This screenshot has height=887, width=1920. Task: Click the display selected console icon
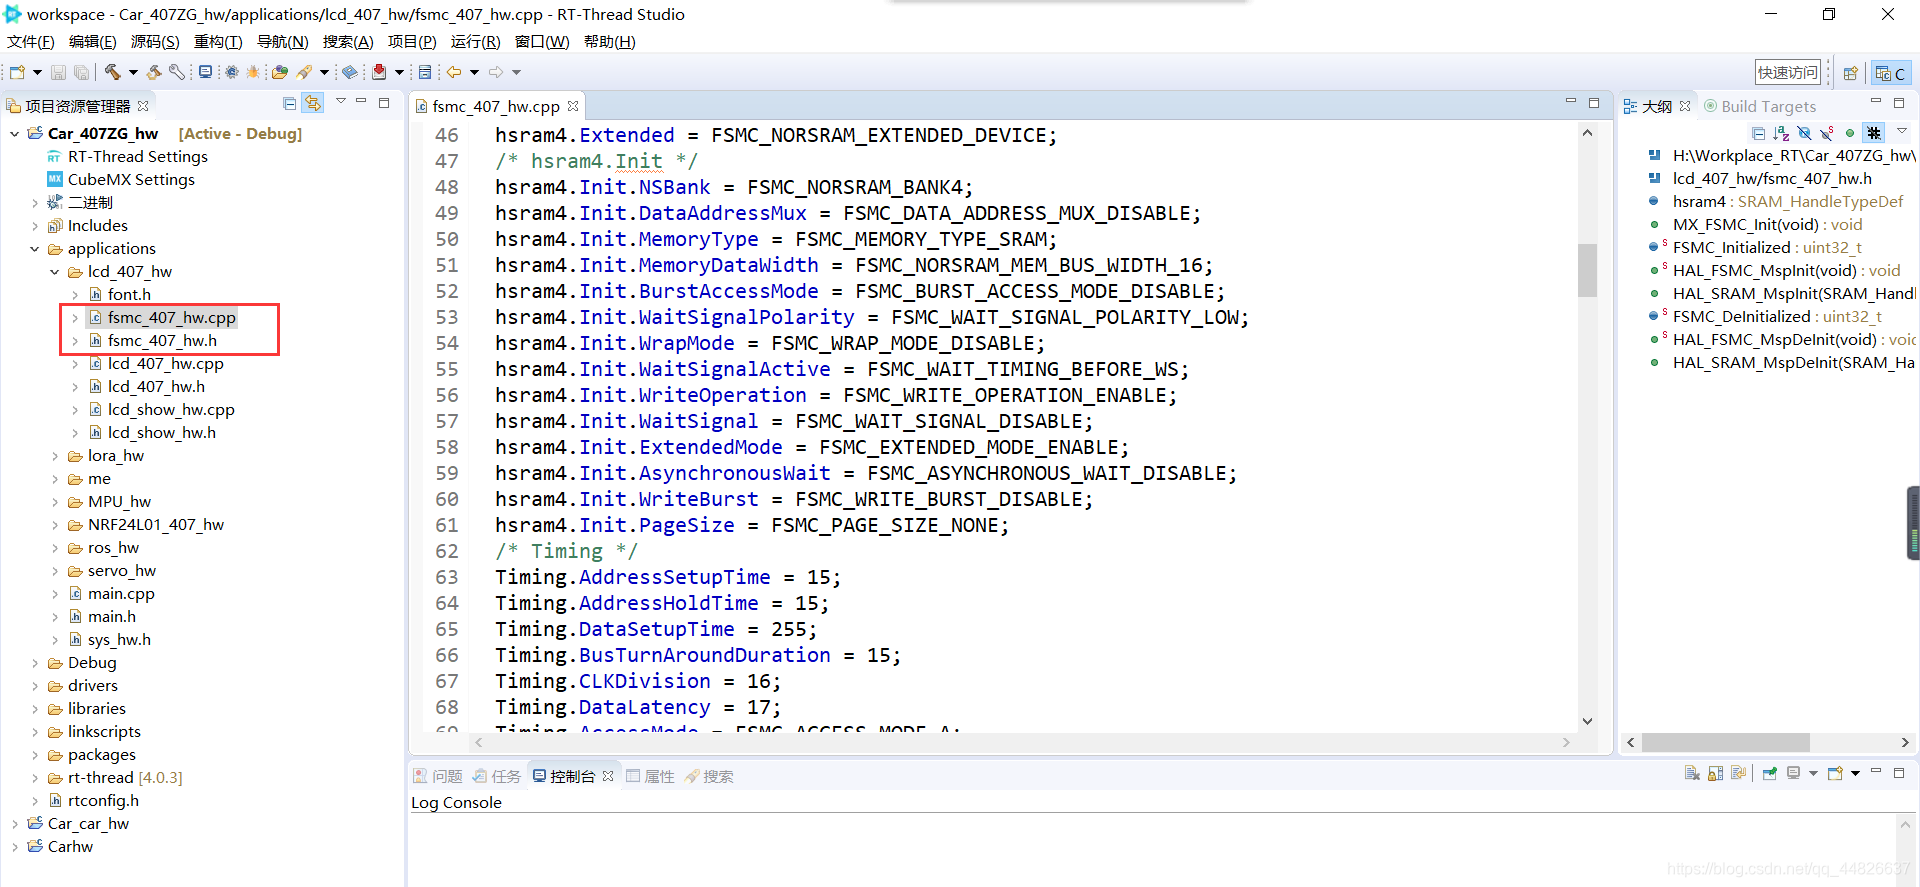(x=1793, y=773)
